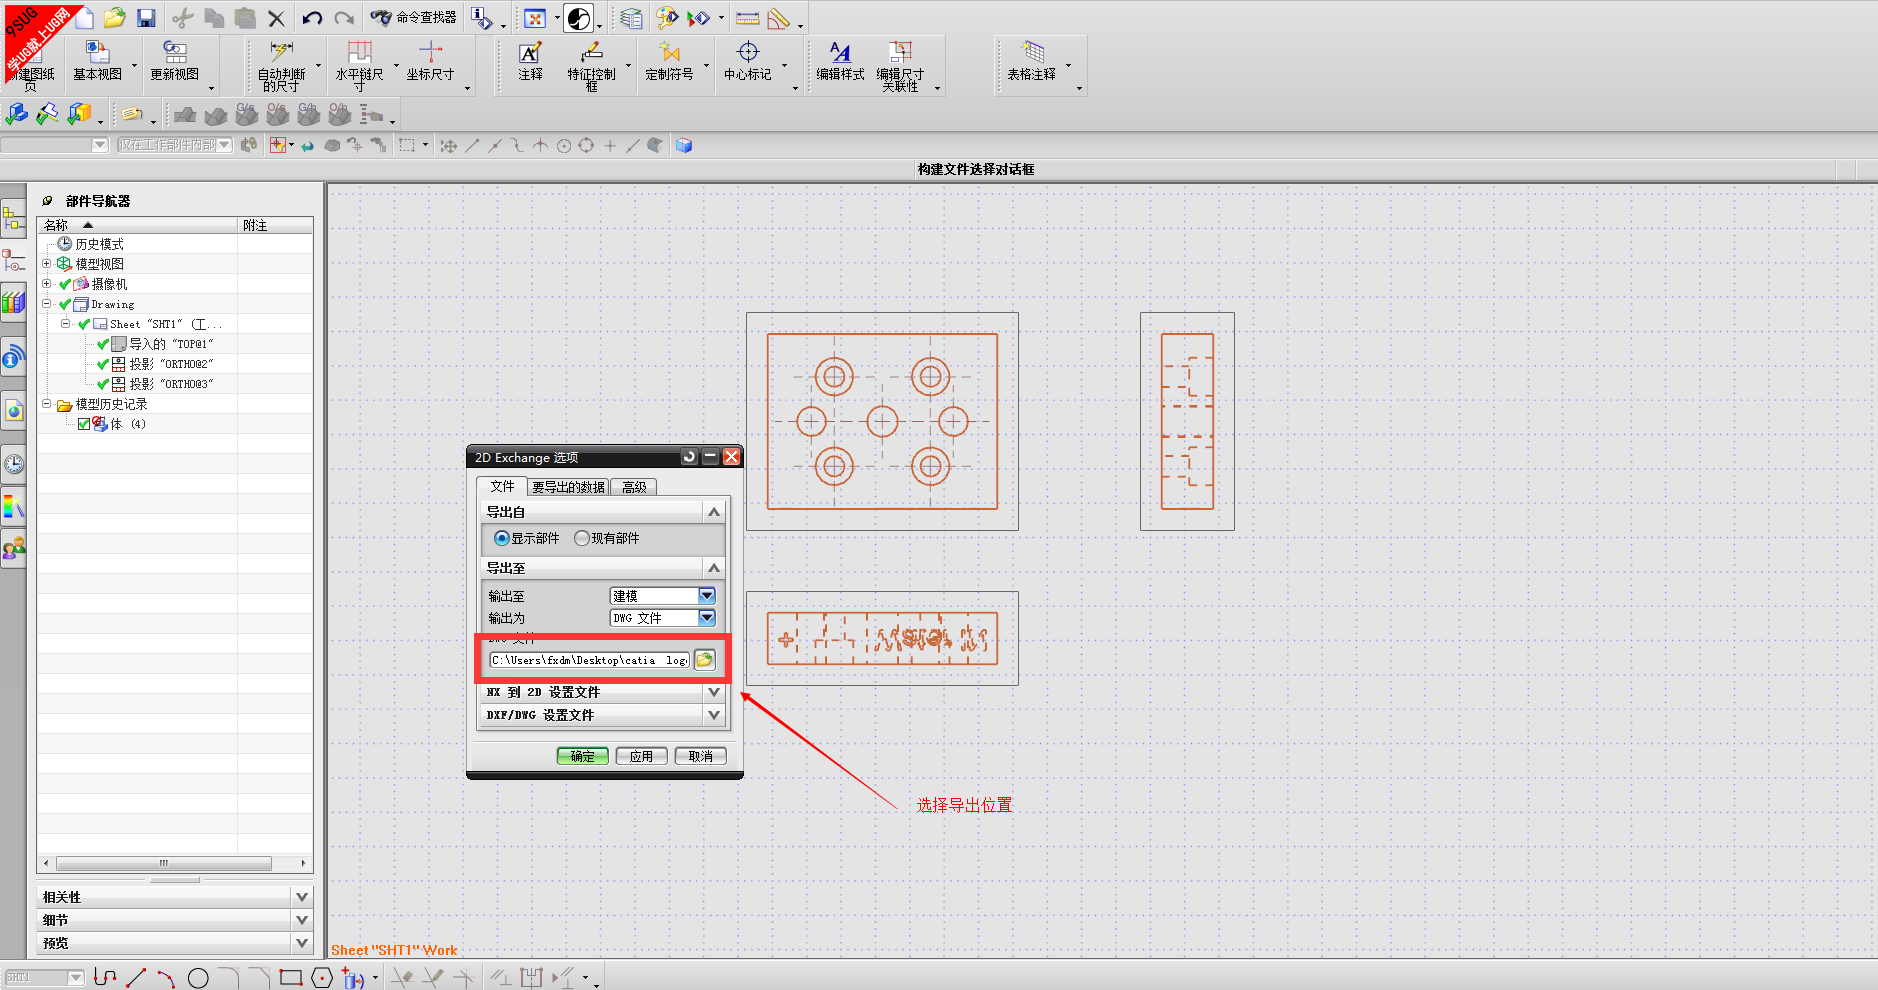Select the polygon sketch tool
The height and width of the screenshot is (990, 1878).
tap(322, 978)
